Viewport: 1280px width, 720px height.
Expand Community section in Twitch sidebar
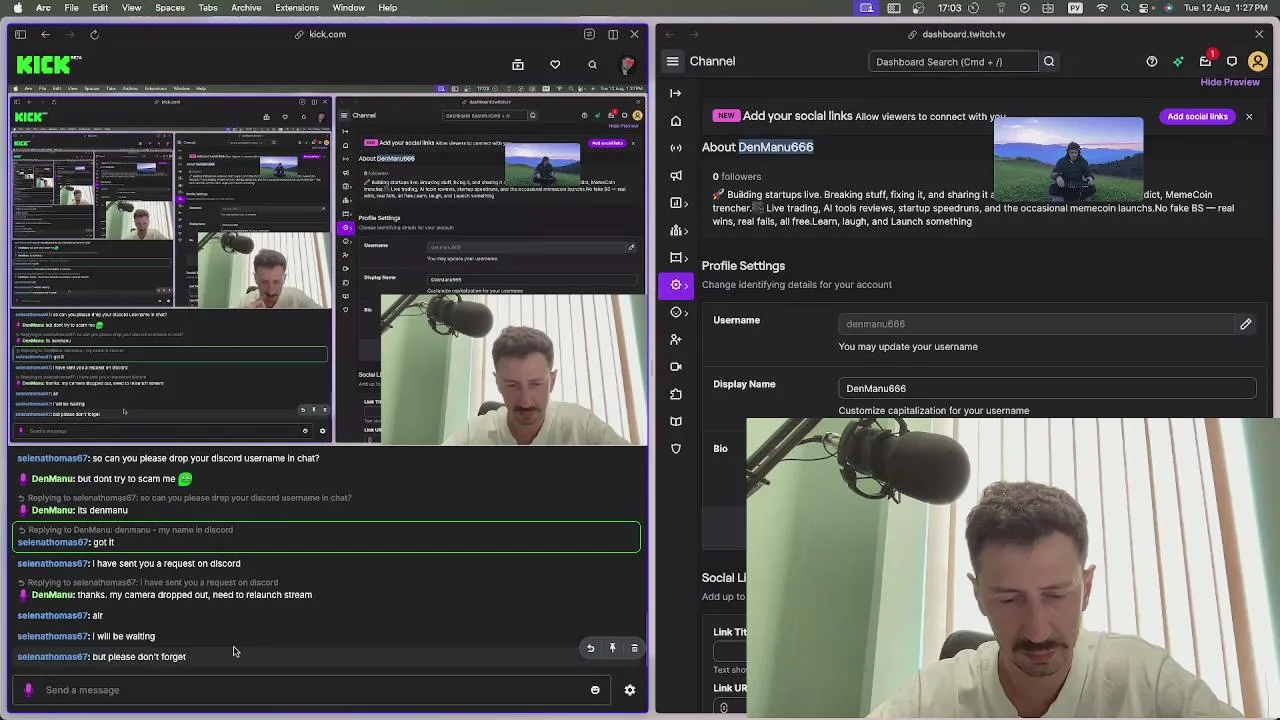pyautogui.click(x=679, y=231)
